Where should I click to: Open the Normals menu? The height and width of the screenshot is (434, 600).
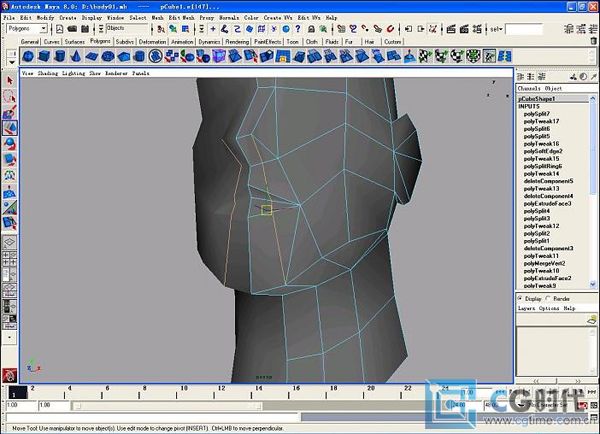(229, 18)
